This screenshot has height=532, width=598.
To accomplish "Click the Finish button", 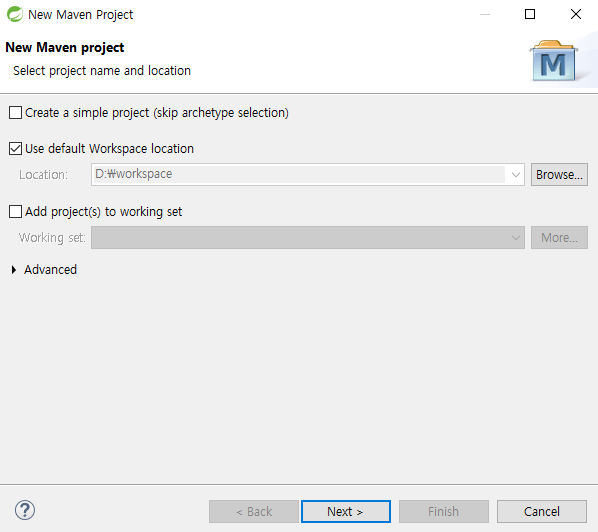I will [x=444, y=511].
